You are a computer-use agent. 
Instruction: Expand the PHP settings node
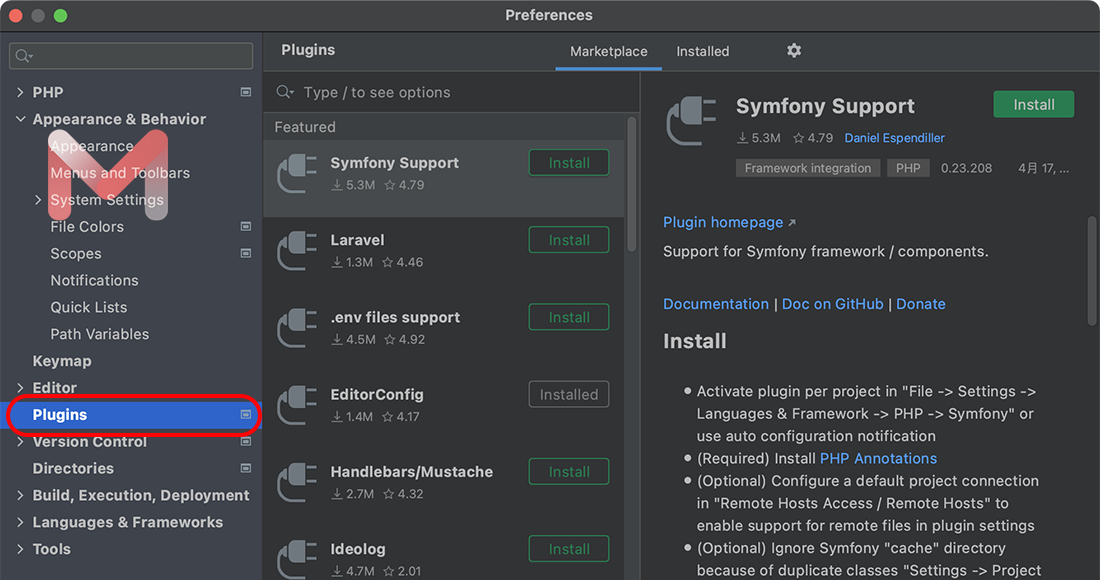tap(20, 92)
